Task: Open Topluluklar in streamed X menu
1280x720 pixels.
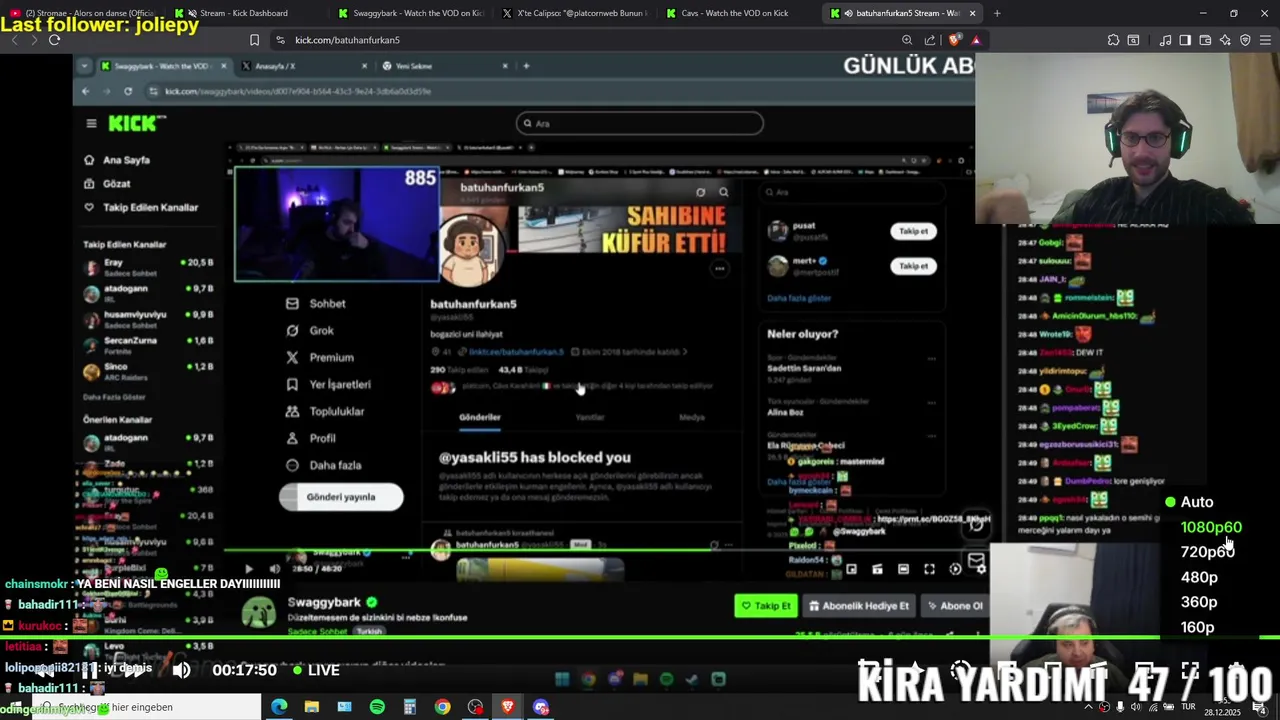Action: [x=325, y=411]
